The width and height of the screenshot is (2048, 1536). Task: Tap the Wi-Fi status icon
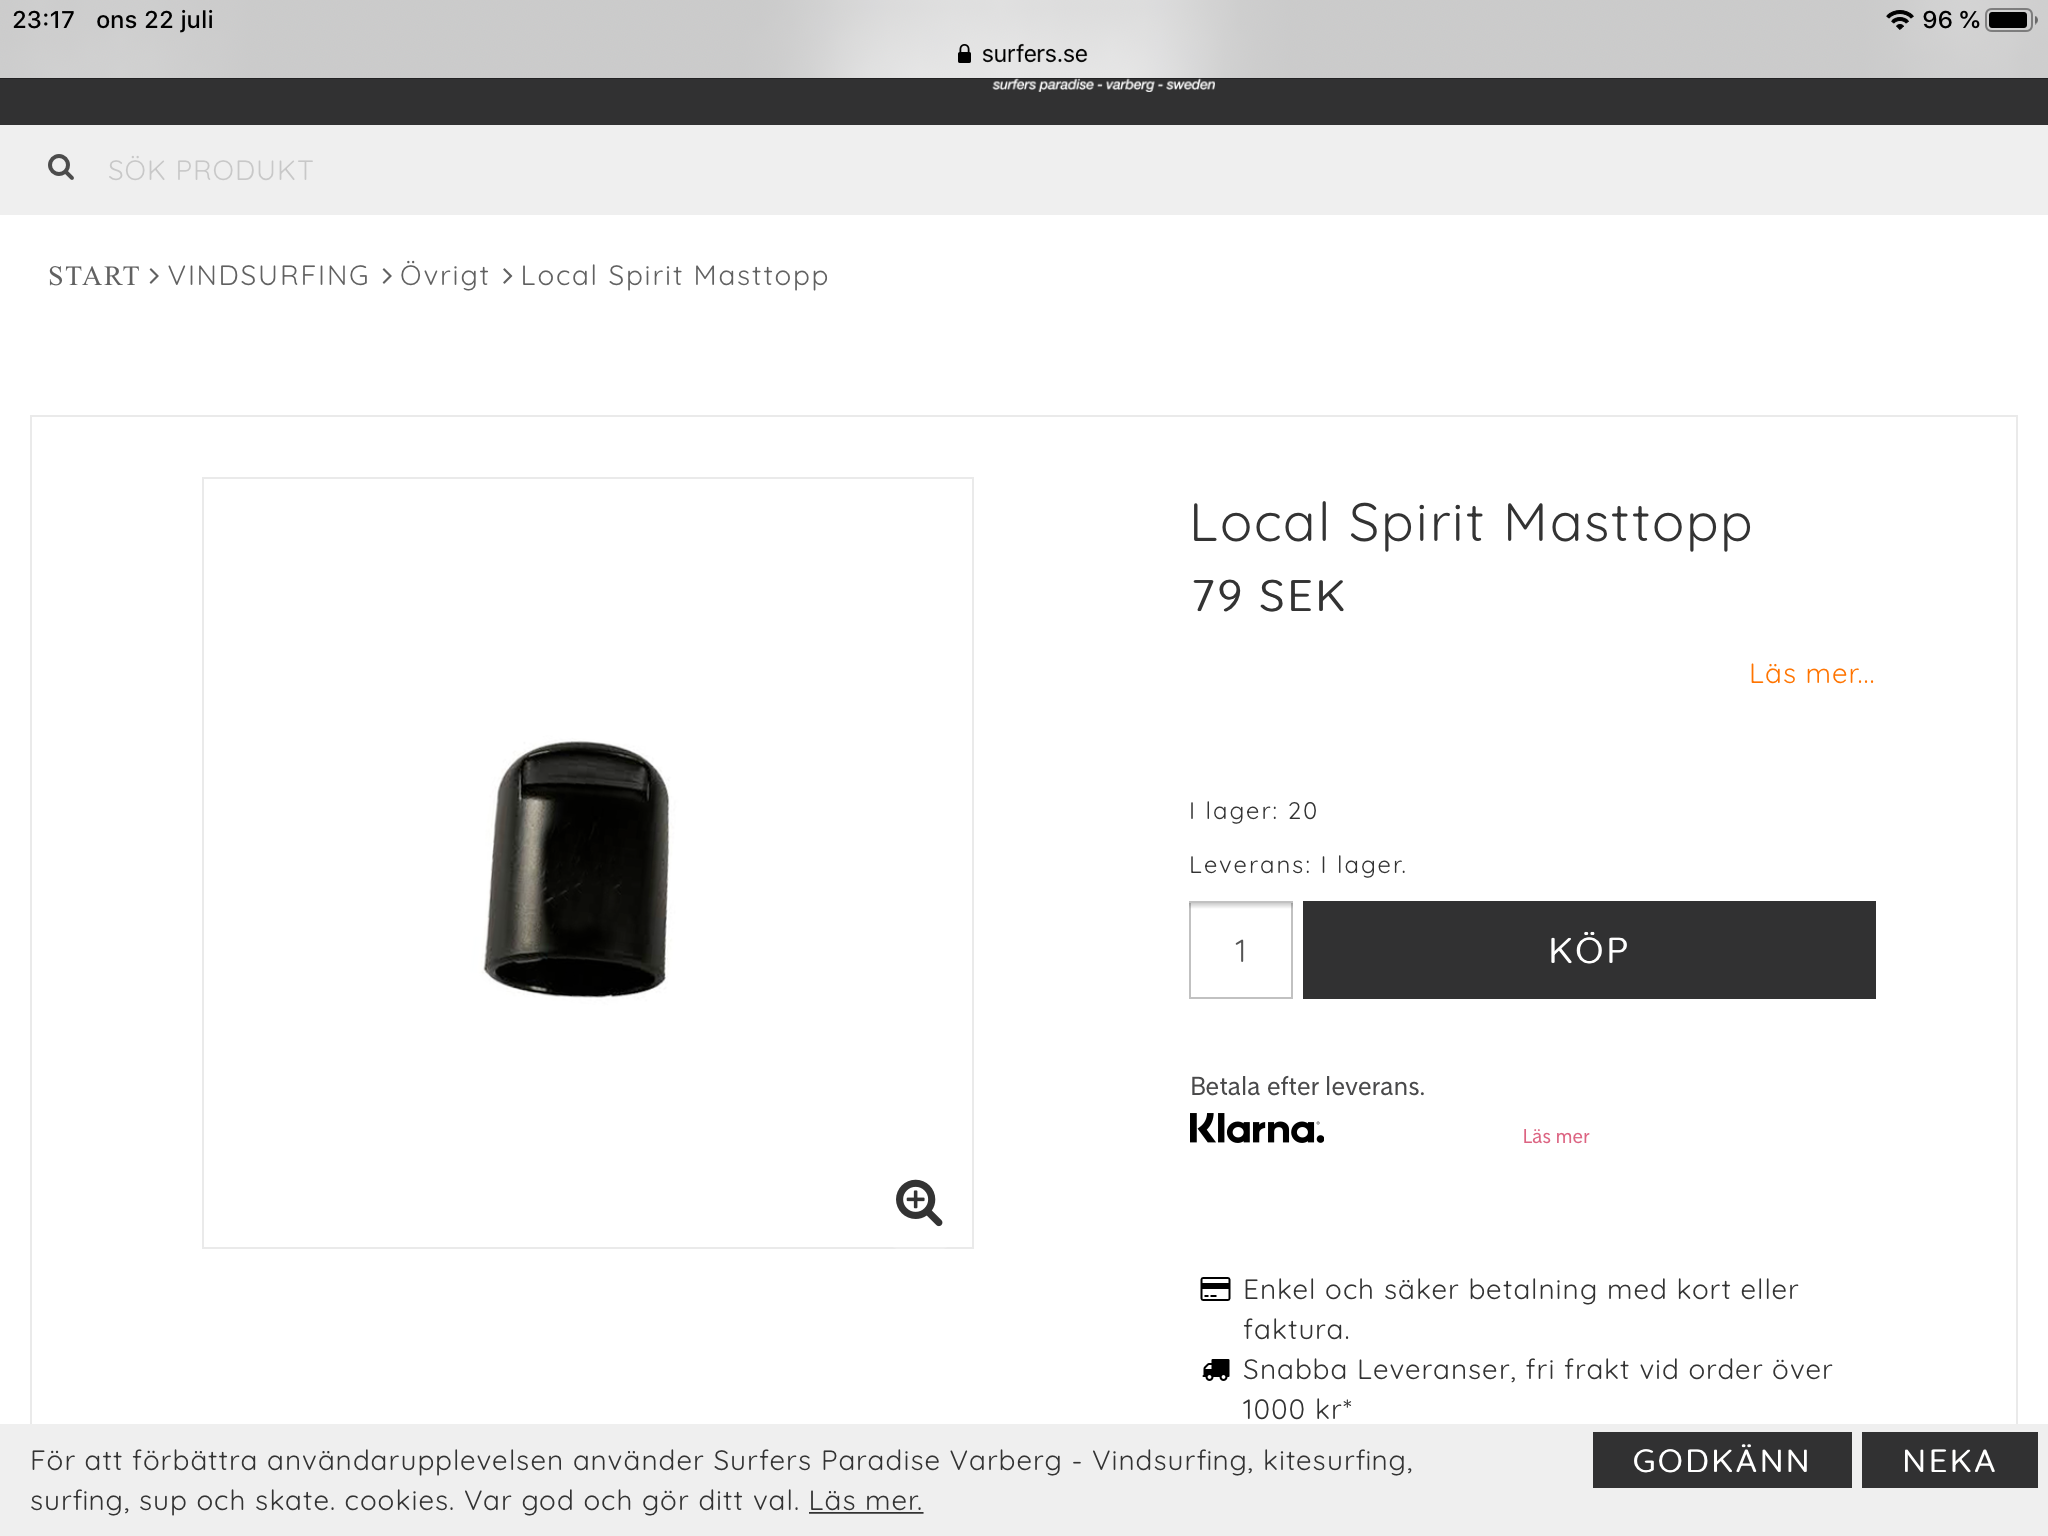coord(1898,20)
